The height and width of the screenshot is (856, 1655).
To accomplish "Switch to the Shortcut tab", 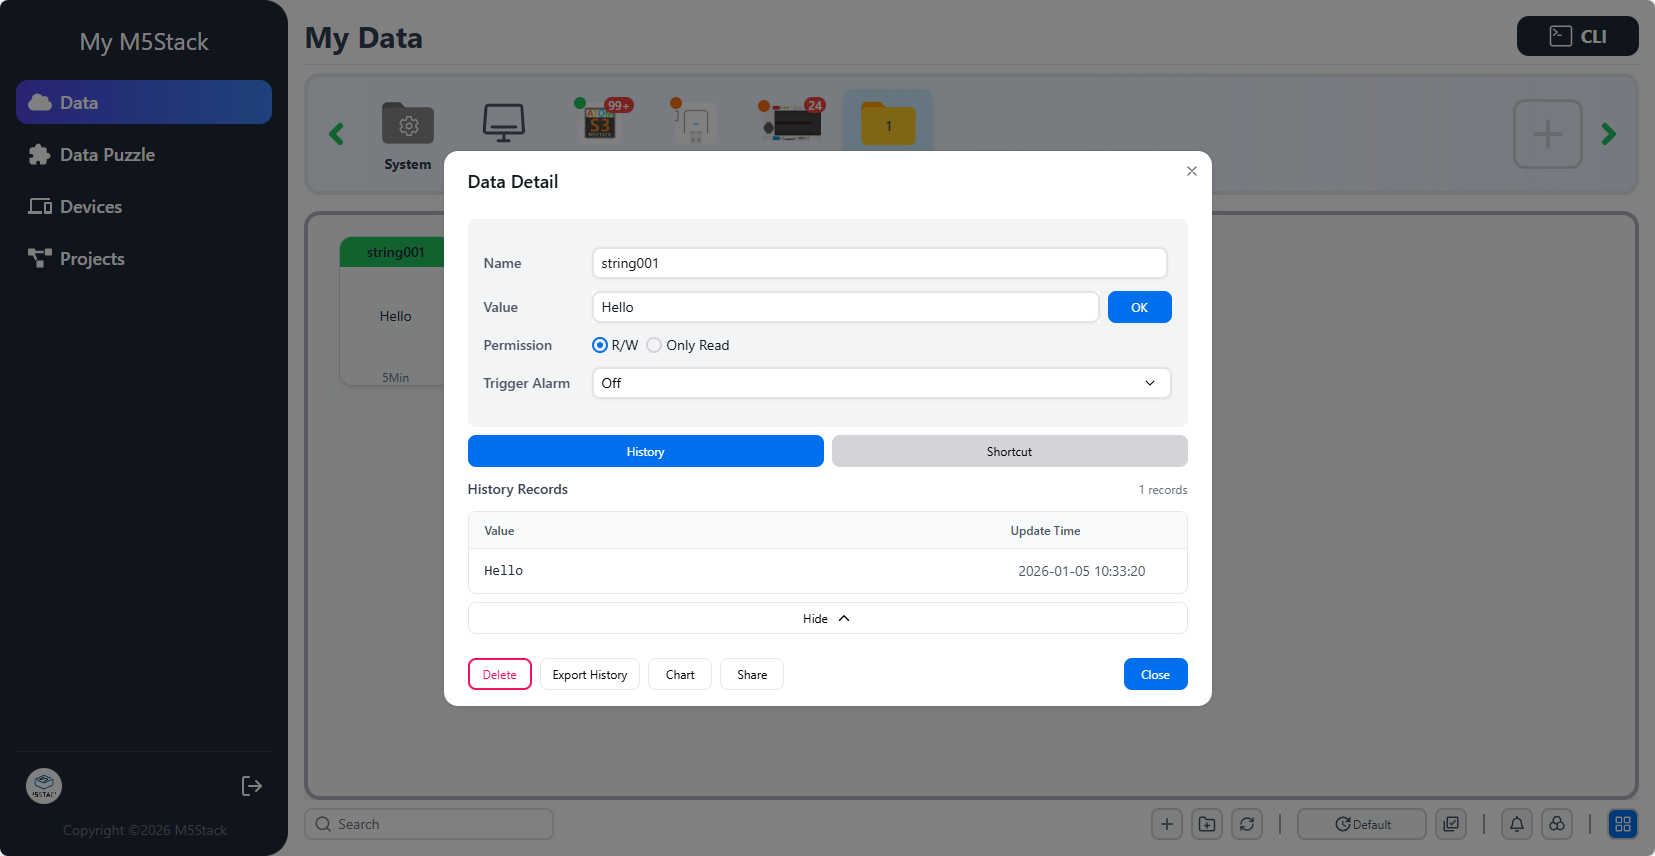I will pos(1009,451).
